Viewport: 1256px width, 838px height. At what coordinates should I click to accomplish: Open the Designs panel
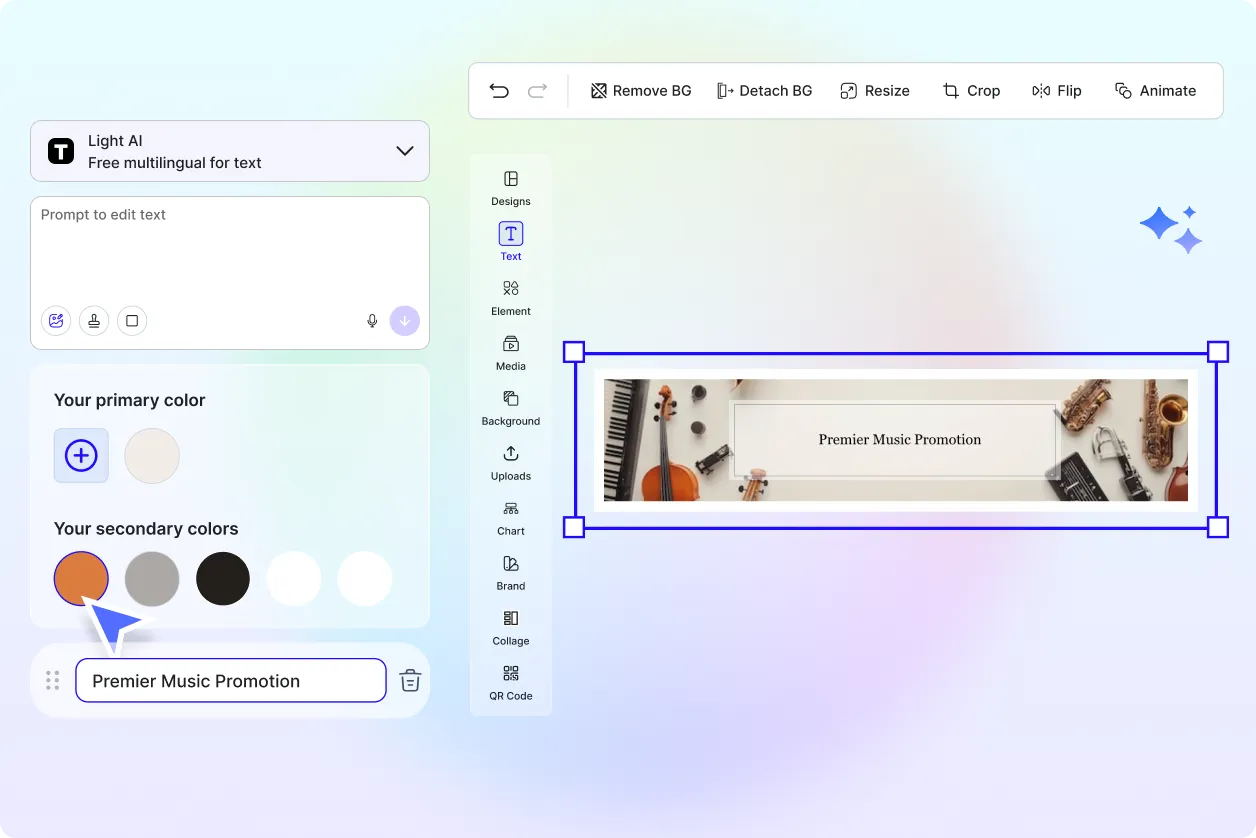tap(511, 188)
